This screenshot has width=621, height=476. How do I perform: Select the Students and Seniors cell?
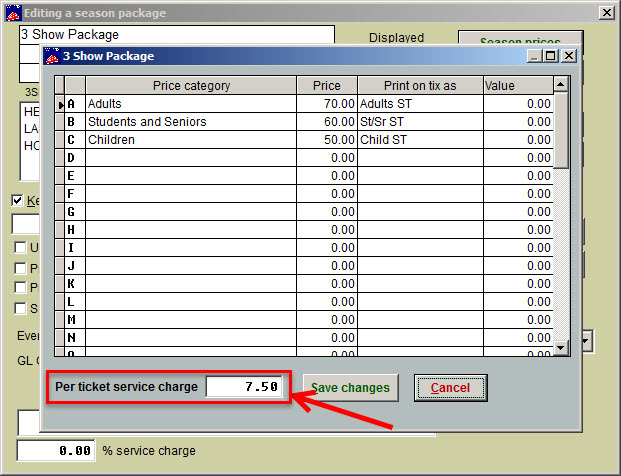click(x=191, y=122)
